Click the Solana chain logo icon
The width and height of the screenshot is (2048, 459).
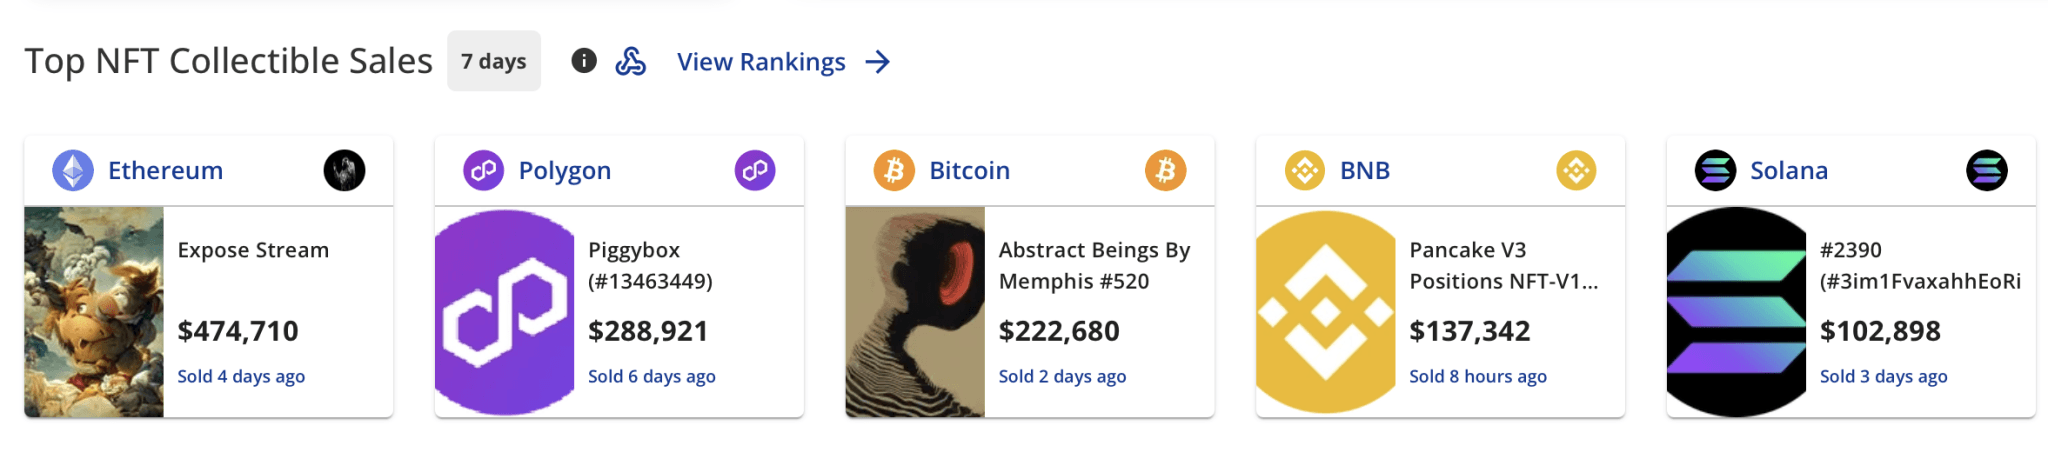(1715, 171)
